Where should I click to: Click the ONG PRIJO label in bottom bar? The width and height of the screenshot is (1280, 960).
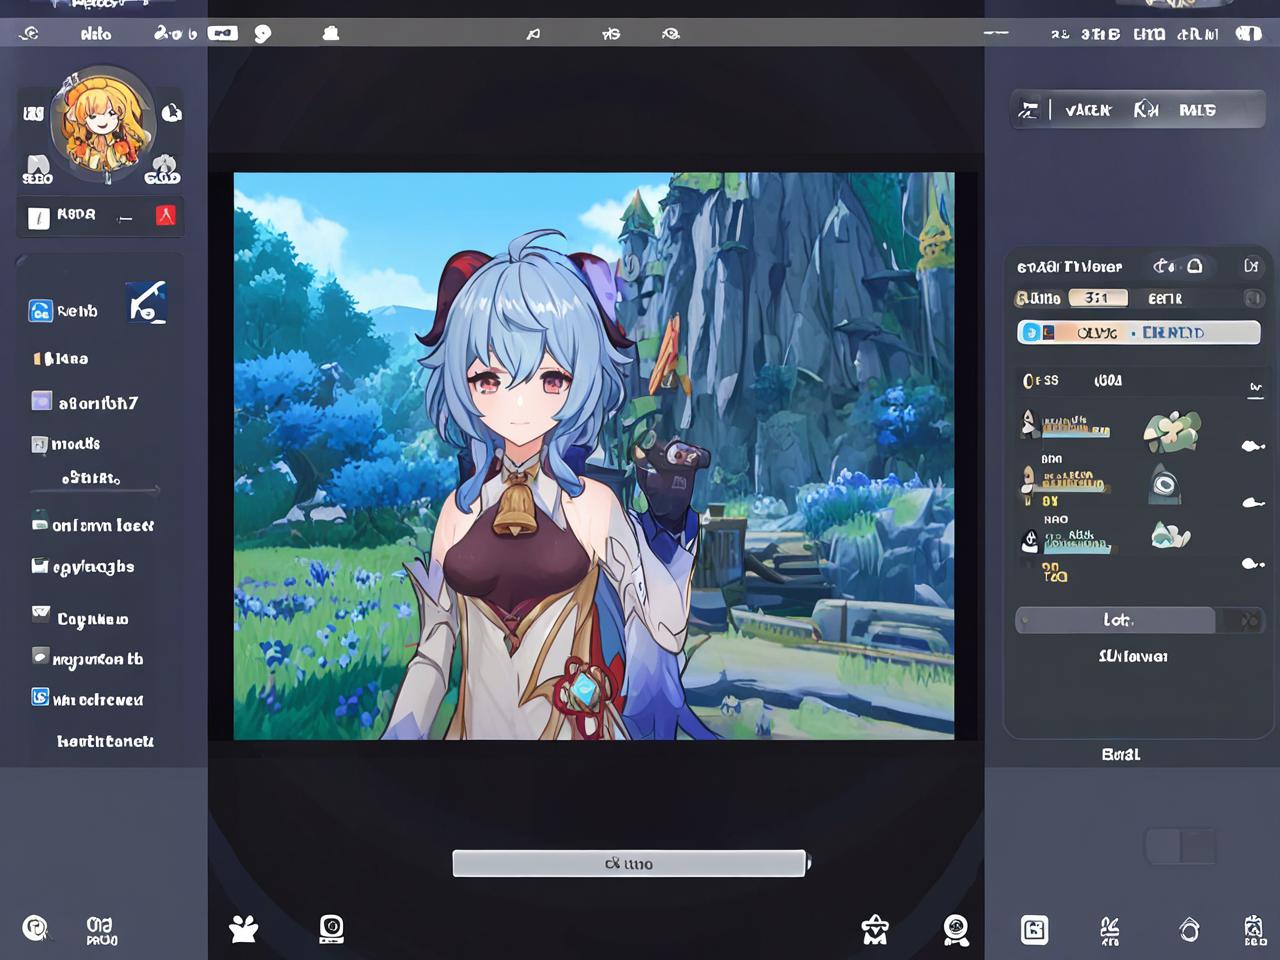pyautogui.click(x=101, y=930)
